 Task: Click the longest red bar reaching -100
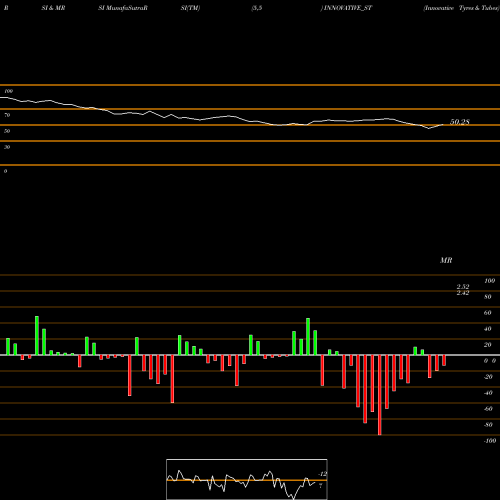tap(380, 395)
